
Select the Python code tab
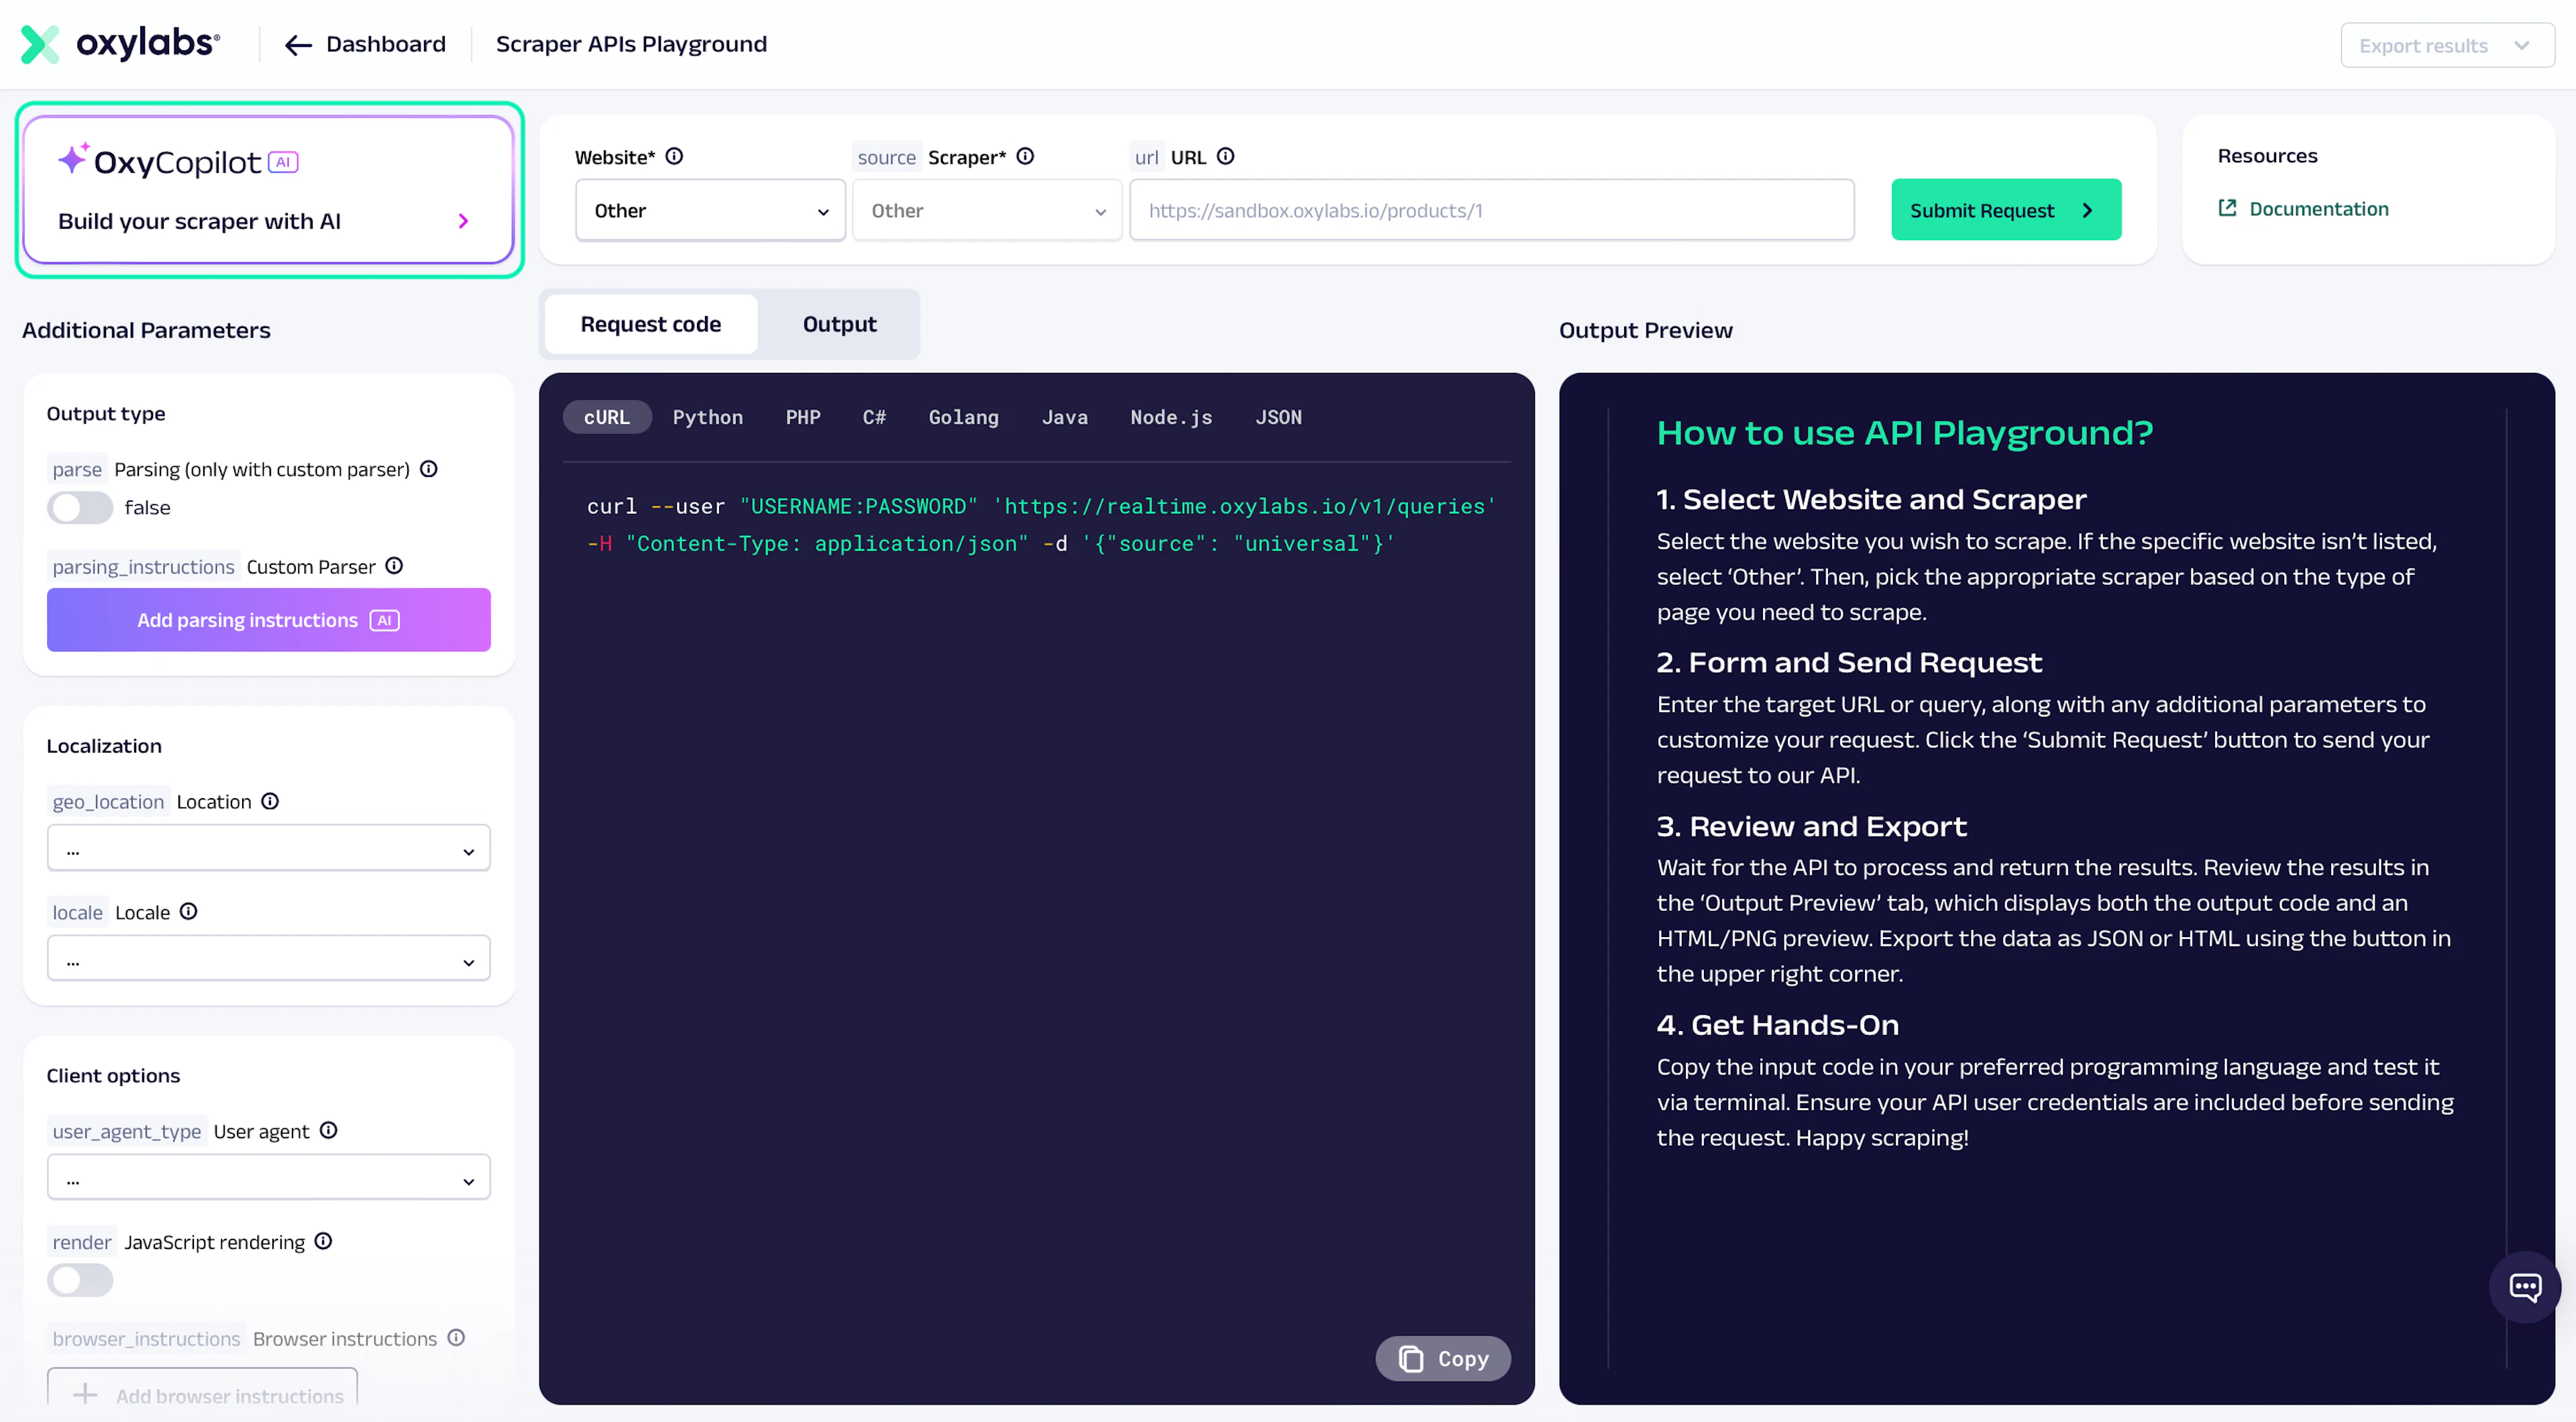(x=708, y=417)
